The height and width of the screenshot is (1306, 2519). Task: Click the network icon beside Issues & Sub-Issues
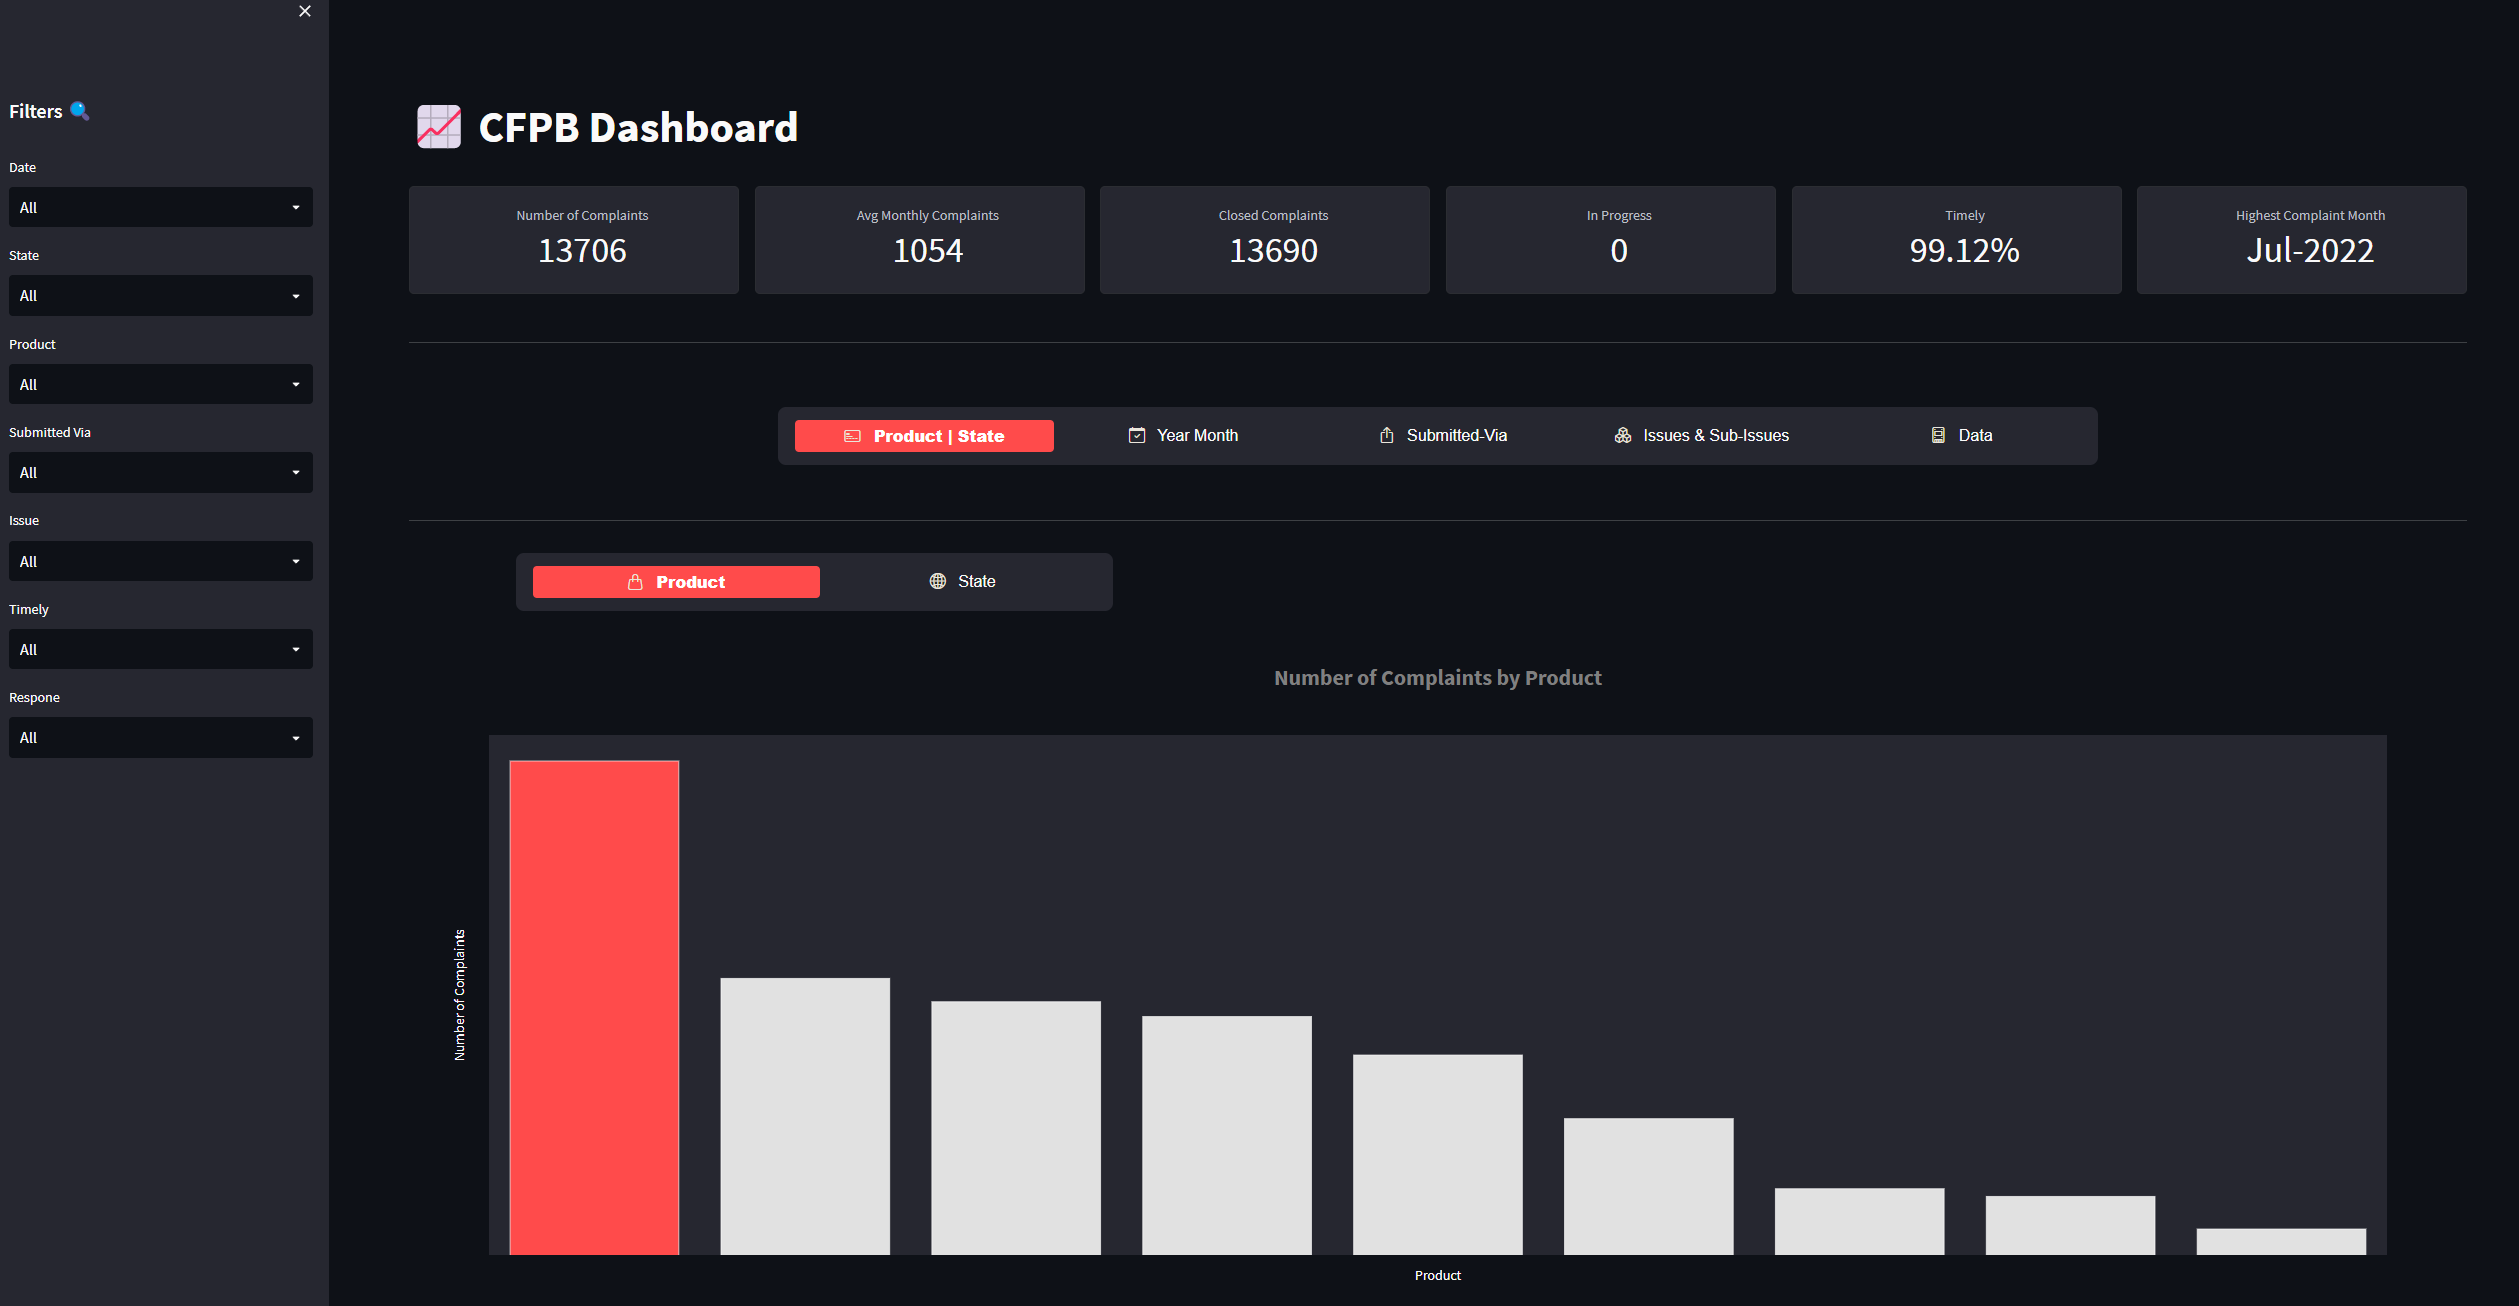(1622, 435)
